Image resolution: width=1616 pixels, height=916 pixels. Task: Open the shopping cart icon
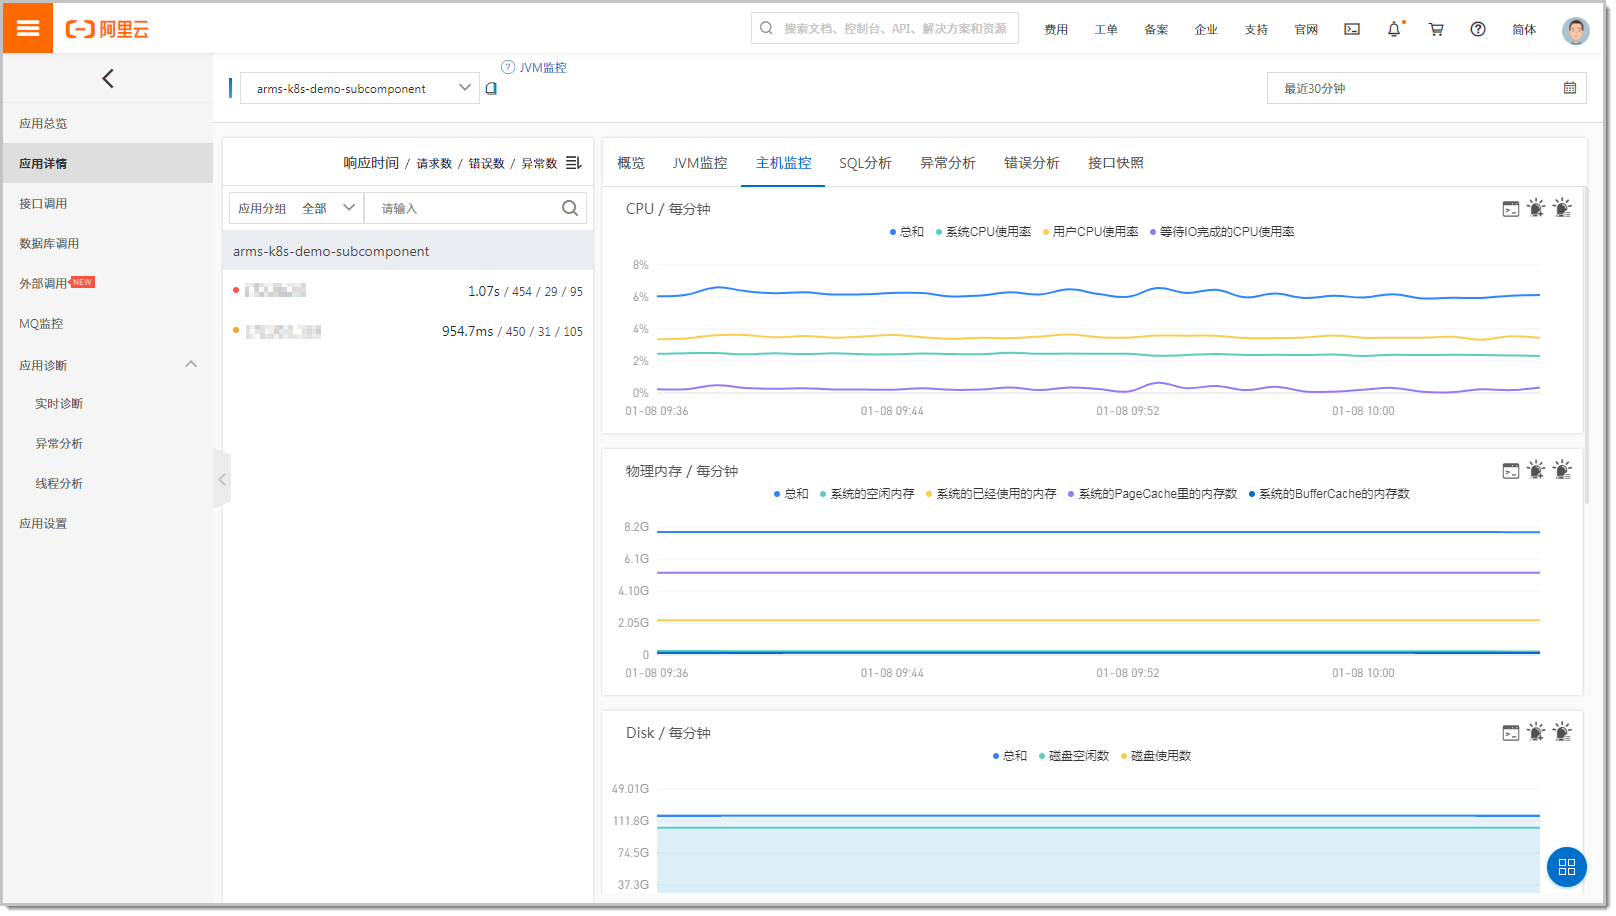pos(1435,29)
